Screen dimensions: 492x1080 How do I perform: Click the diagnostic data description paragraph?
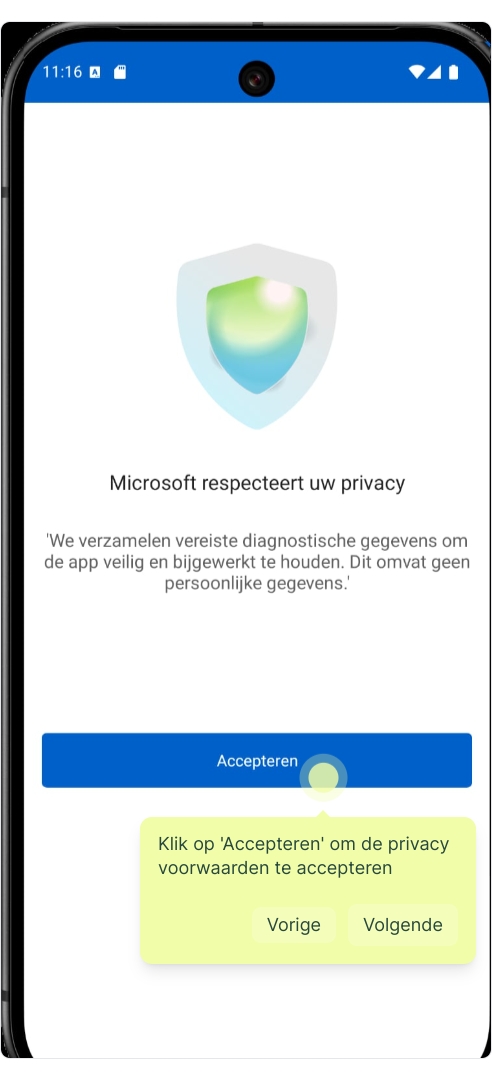pos(257,562)
